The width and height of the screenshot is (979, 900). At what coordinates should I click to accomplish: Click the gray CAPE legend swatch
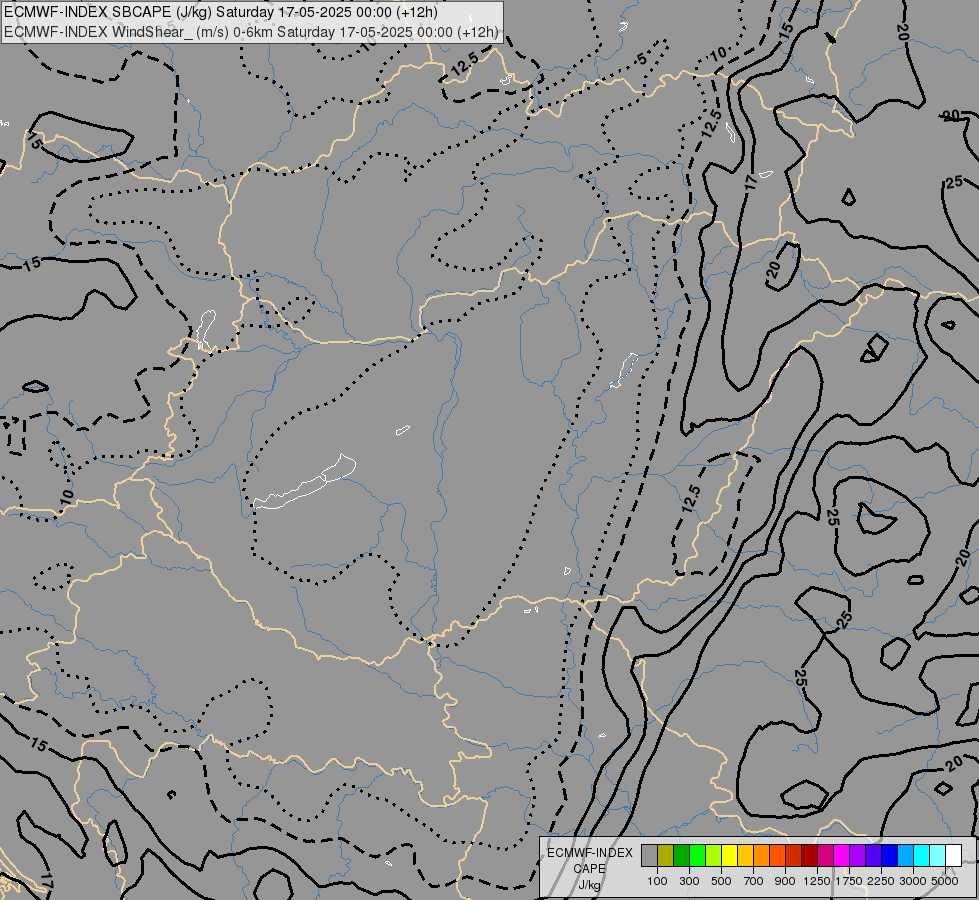649,855
